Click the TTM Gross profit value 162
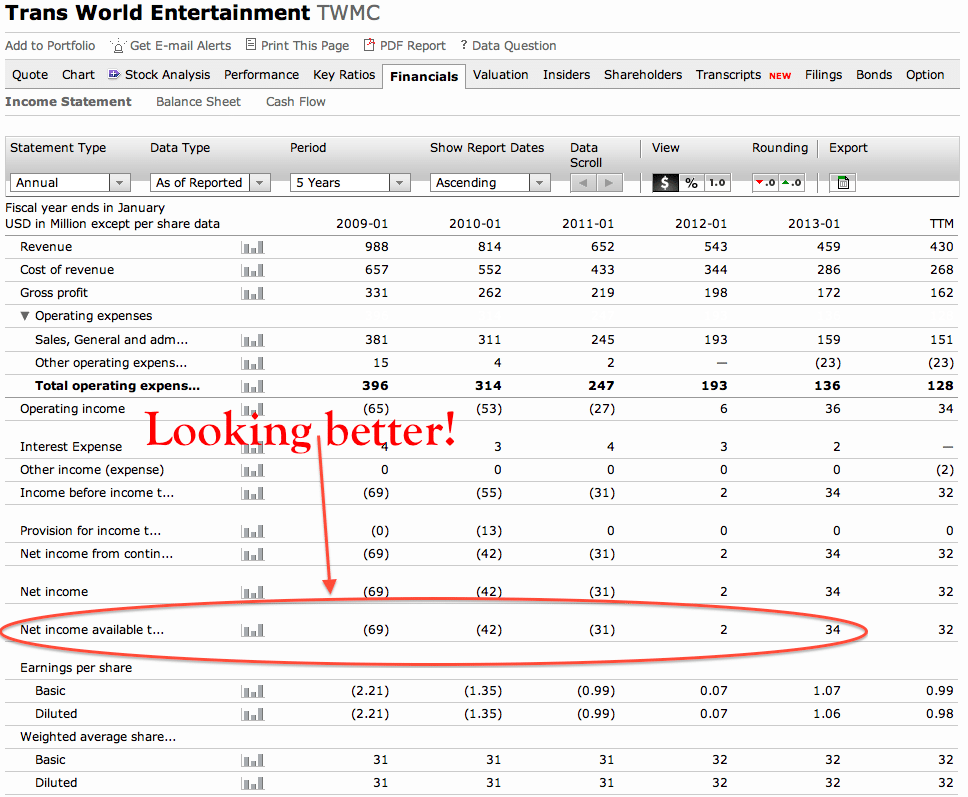Viewport: 968px width, 797px height. click(x=942, y=293)
